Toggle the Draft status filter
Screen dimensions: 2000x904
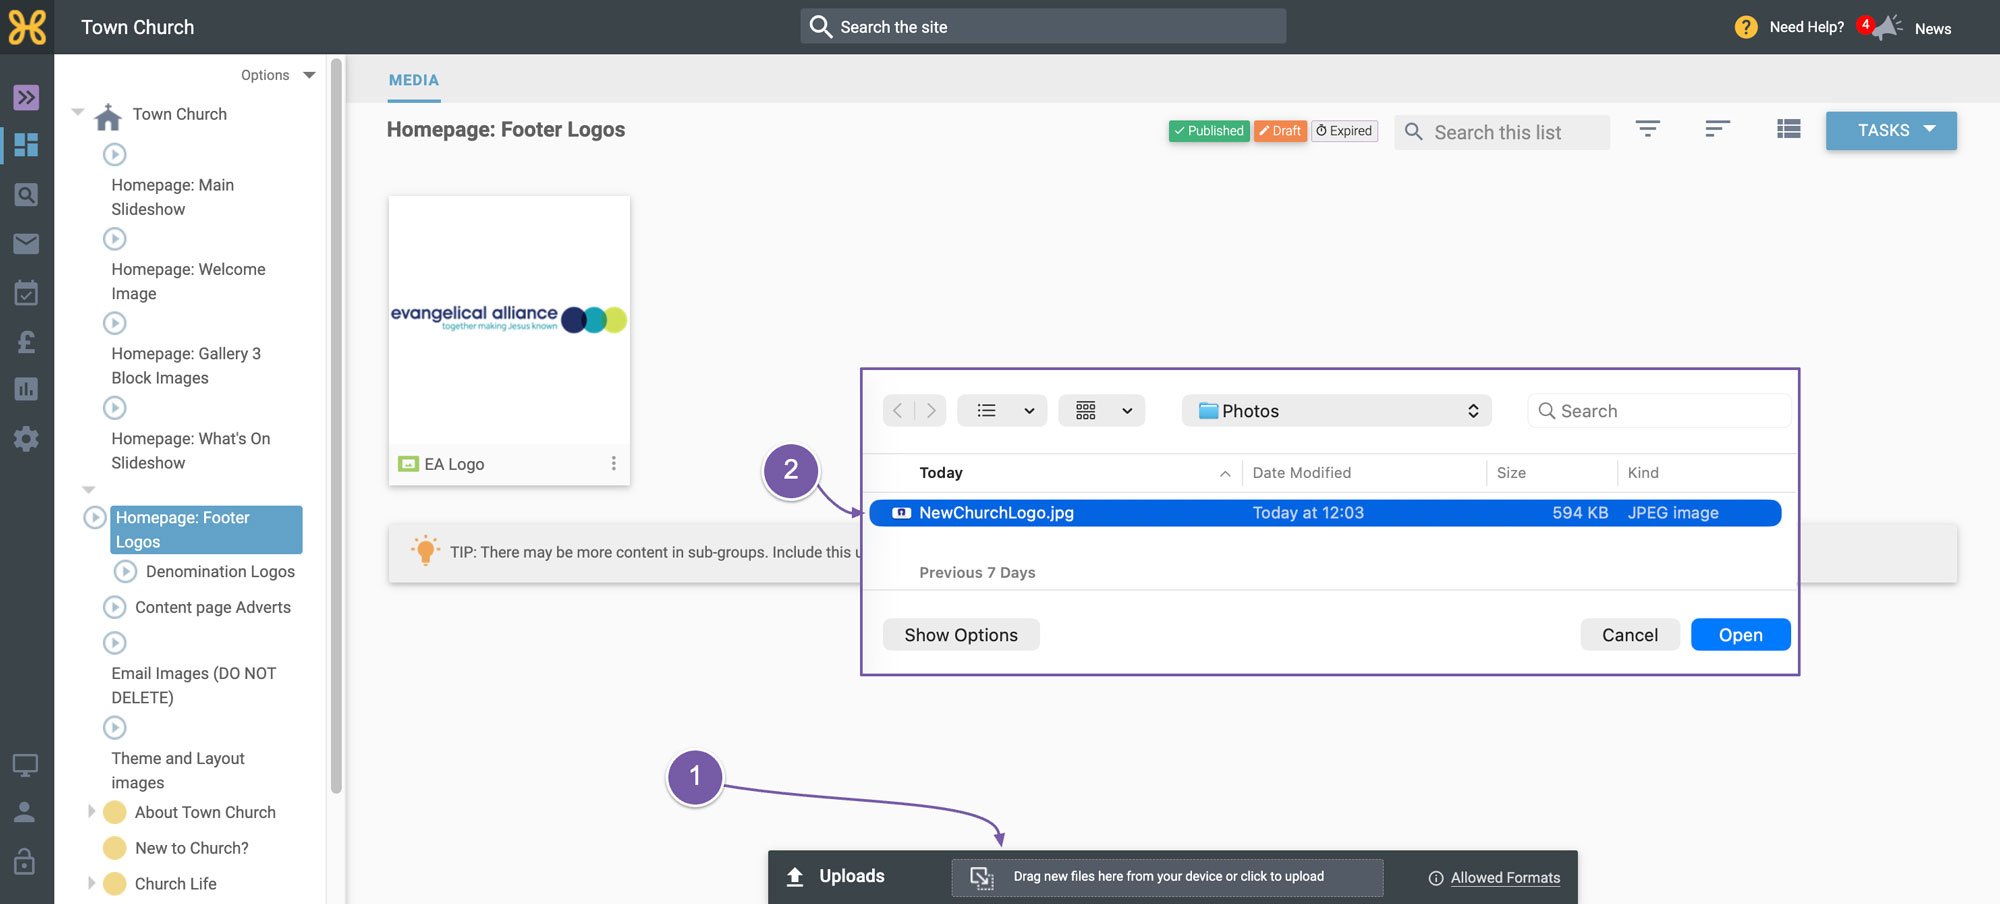click(1280, 131)
